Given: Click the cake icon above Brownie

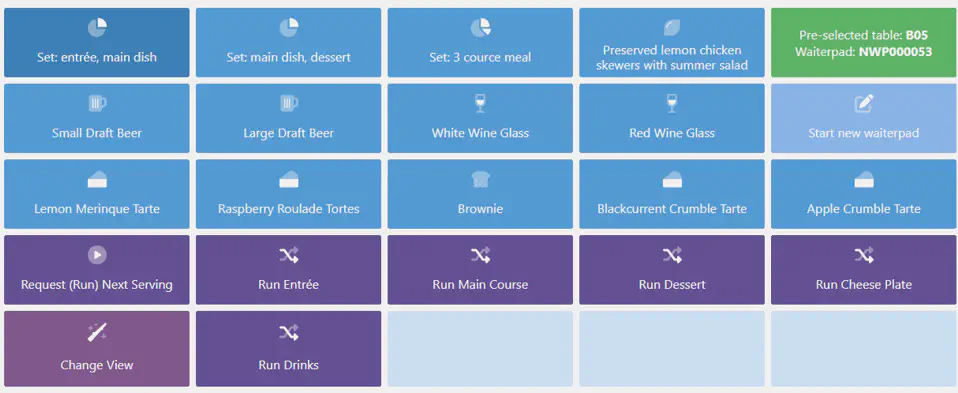Looking at the screenshot, I should [x=480, y=179].
